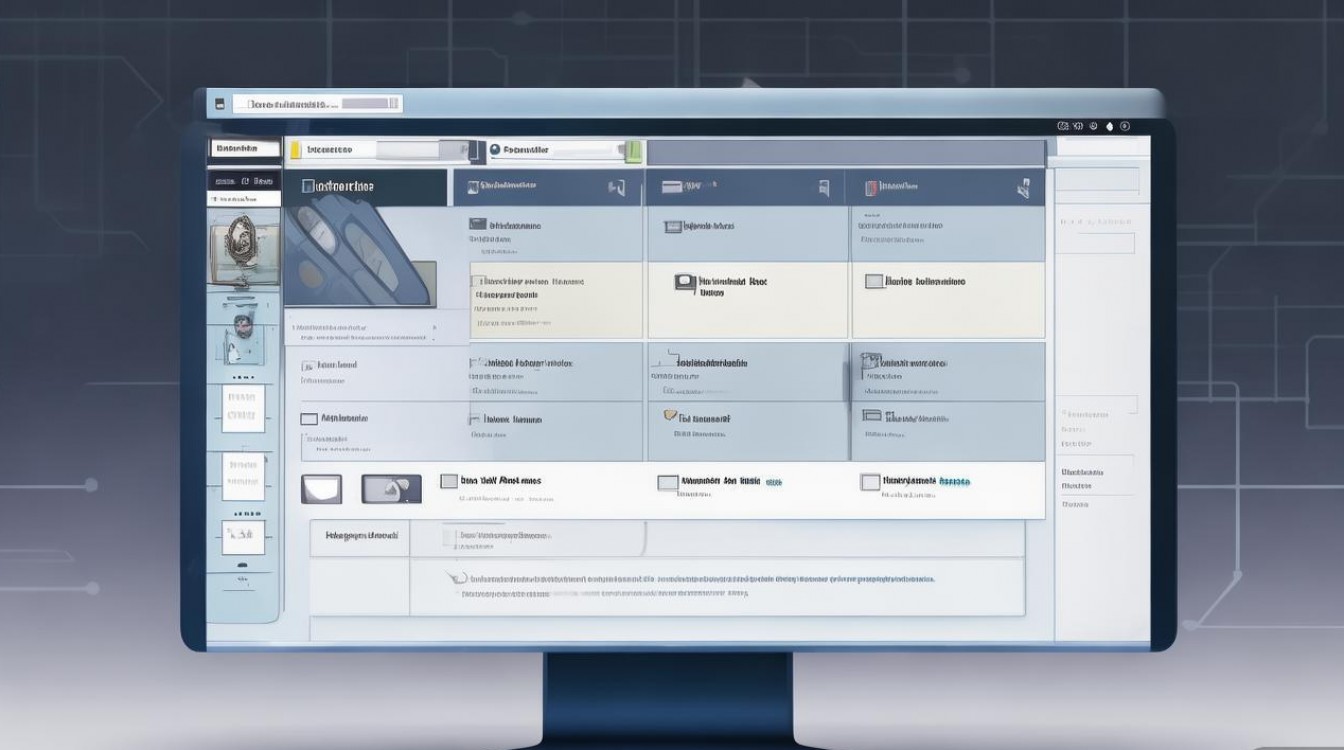Image resolution: width=1344 pixels, height=750 pixels.
Task: Click the white button above the left sidebar
Action: (x=244, y=148)
